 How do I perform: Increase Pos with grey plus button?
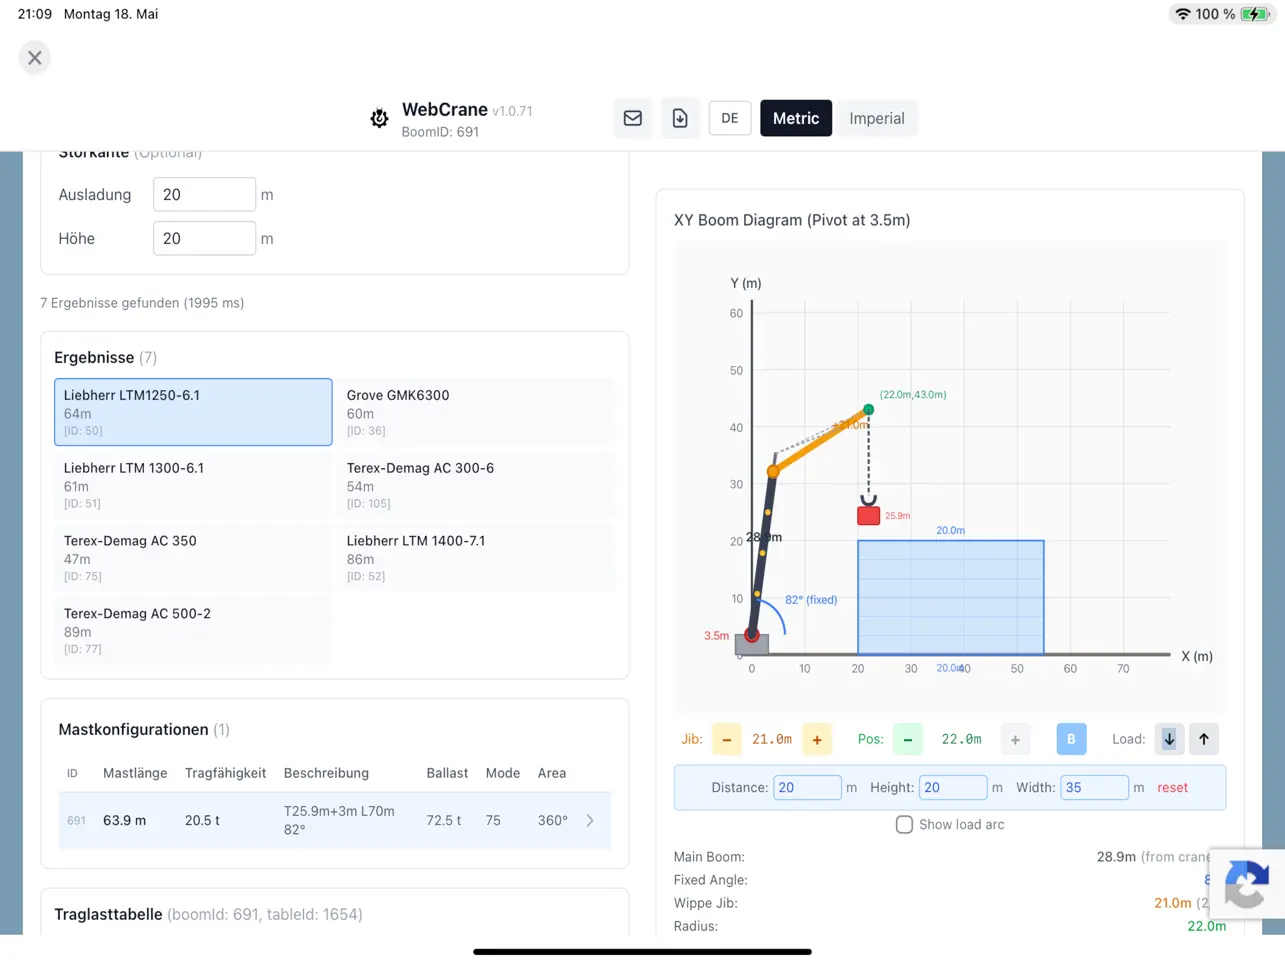[x=1015, y=739]
